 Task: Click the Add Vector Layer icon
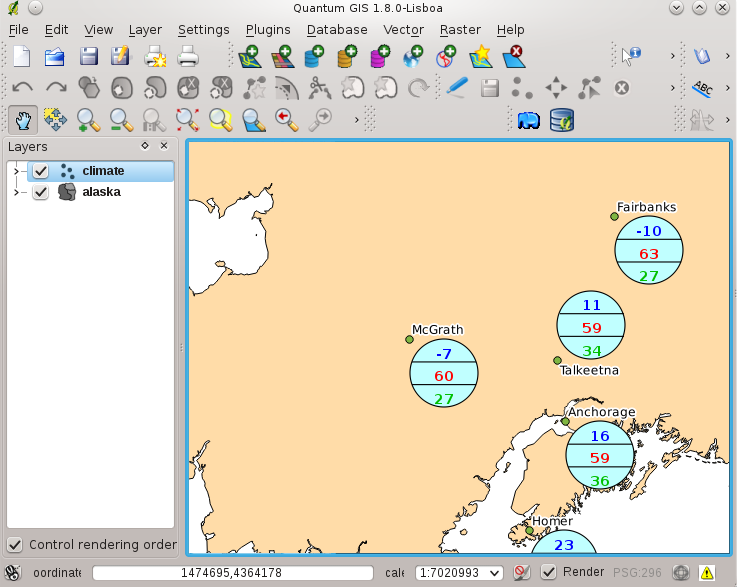coord(250,56)
